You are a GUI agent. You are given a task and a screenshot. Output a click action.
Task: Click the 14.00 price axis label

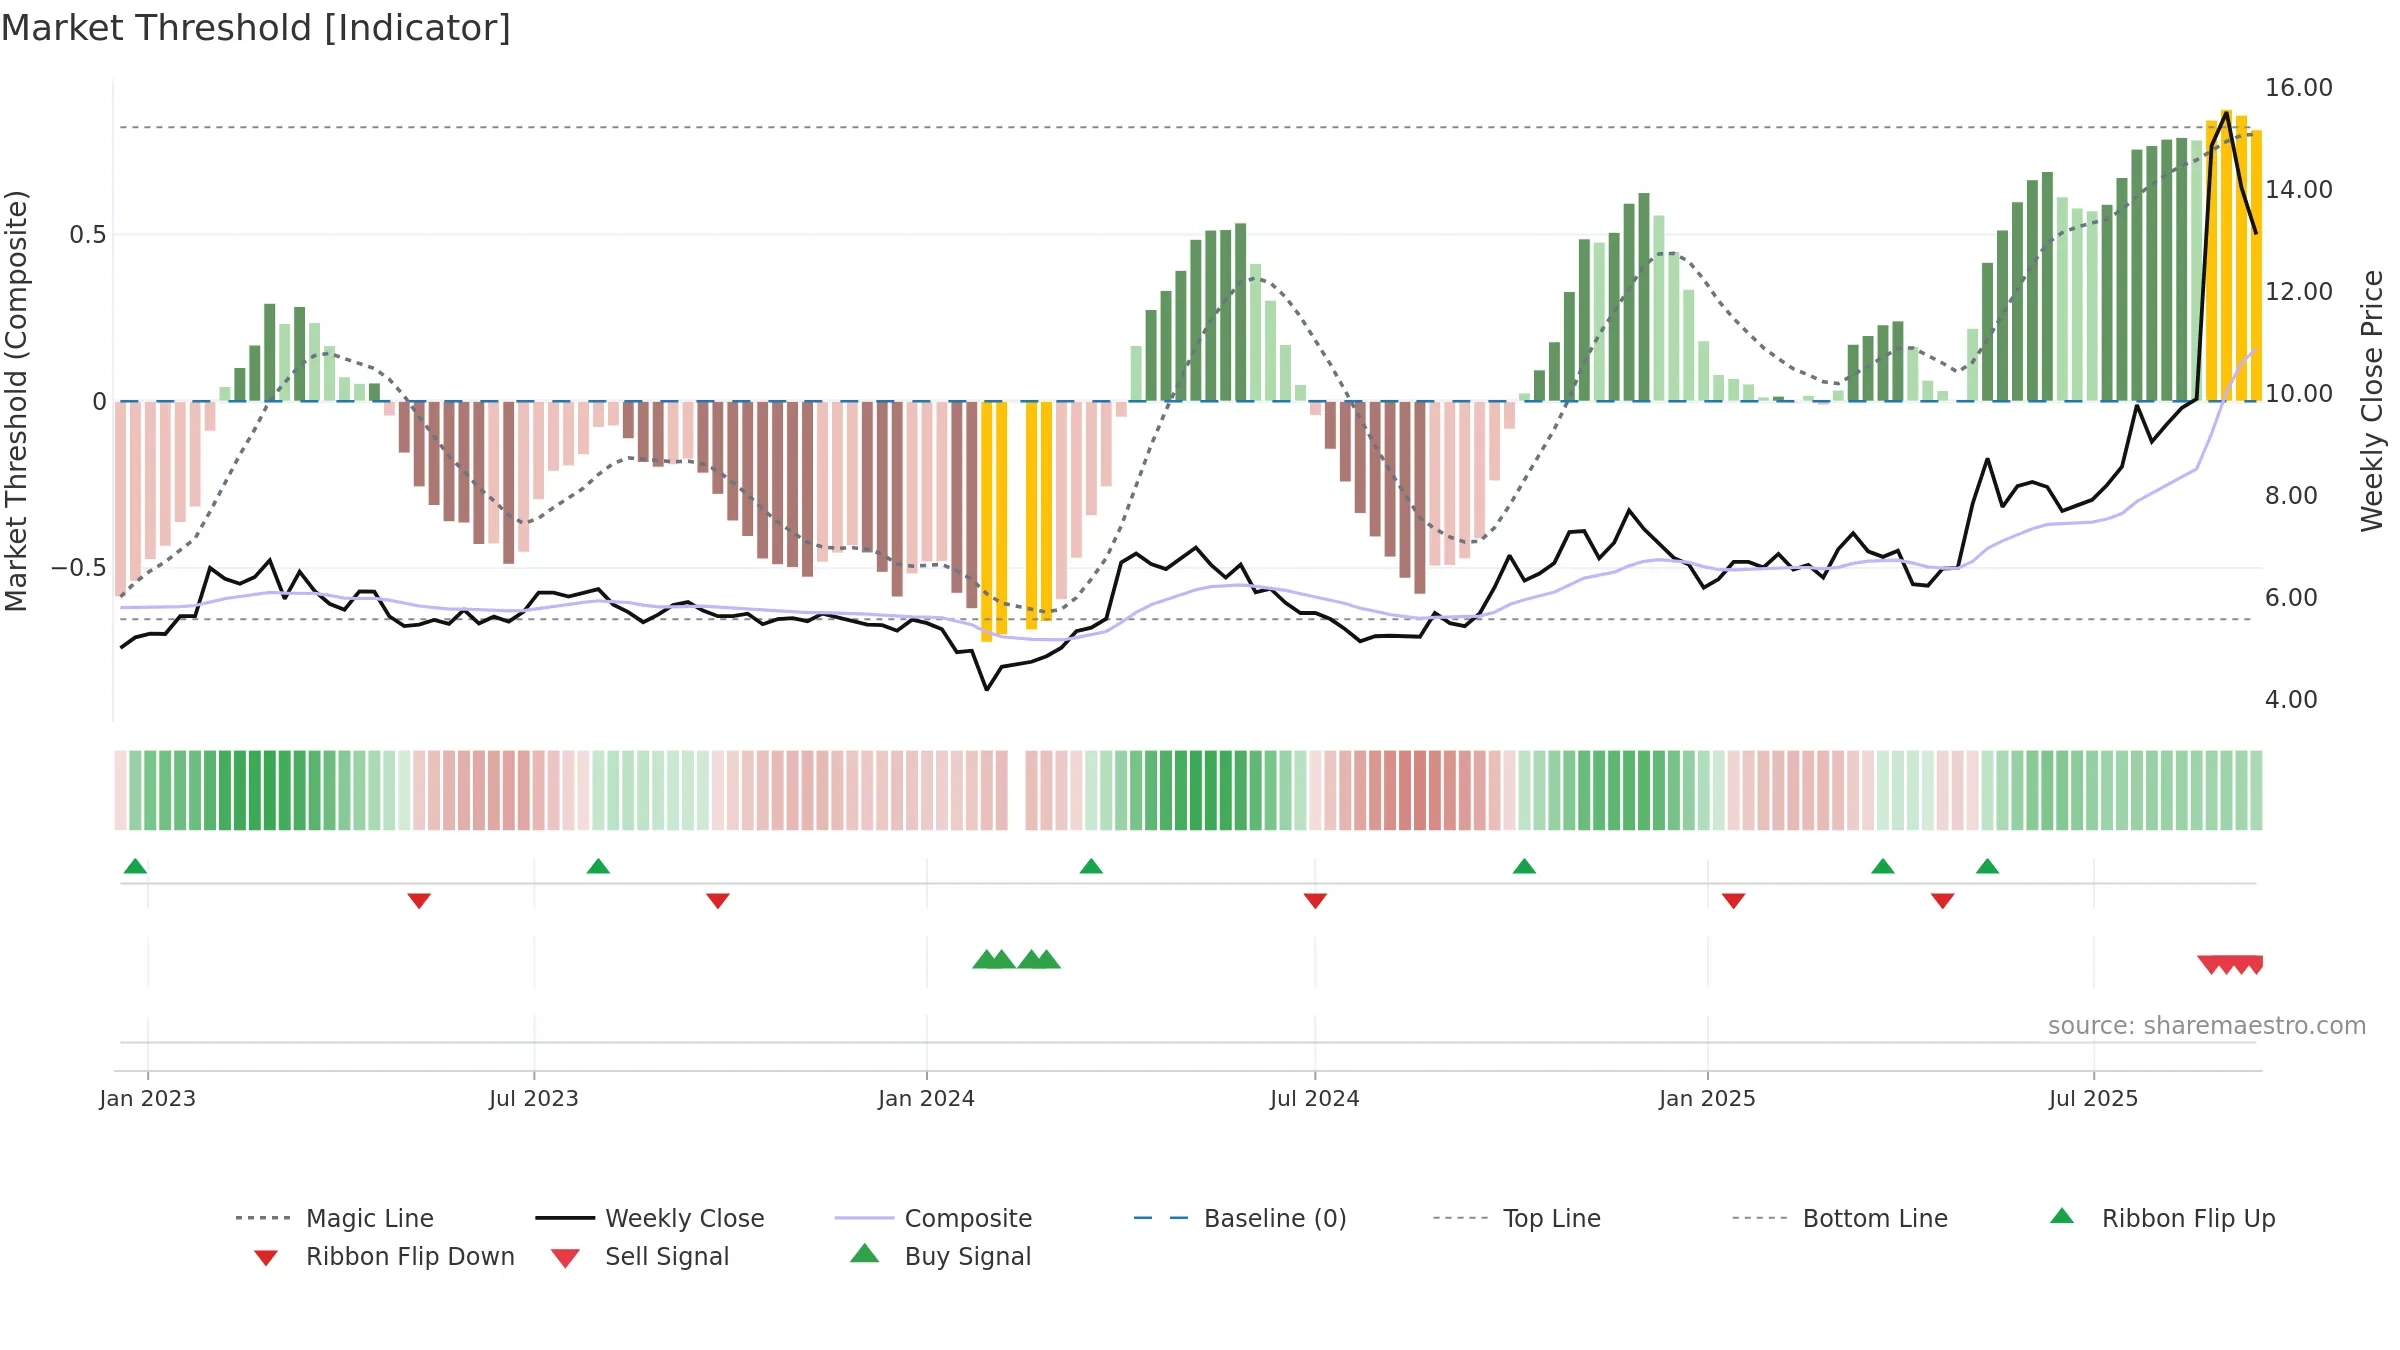click(2299, 190)
